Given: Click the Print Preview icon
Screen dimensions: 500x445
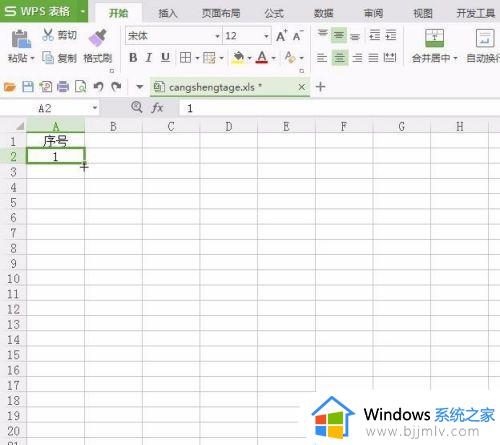Looking at the screenshot, I should [80, 87].
